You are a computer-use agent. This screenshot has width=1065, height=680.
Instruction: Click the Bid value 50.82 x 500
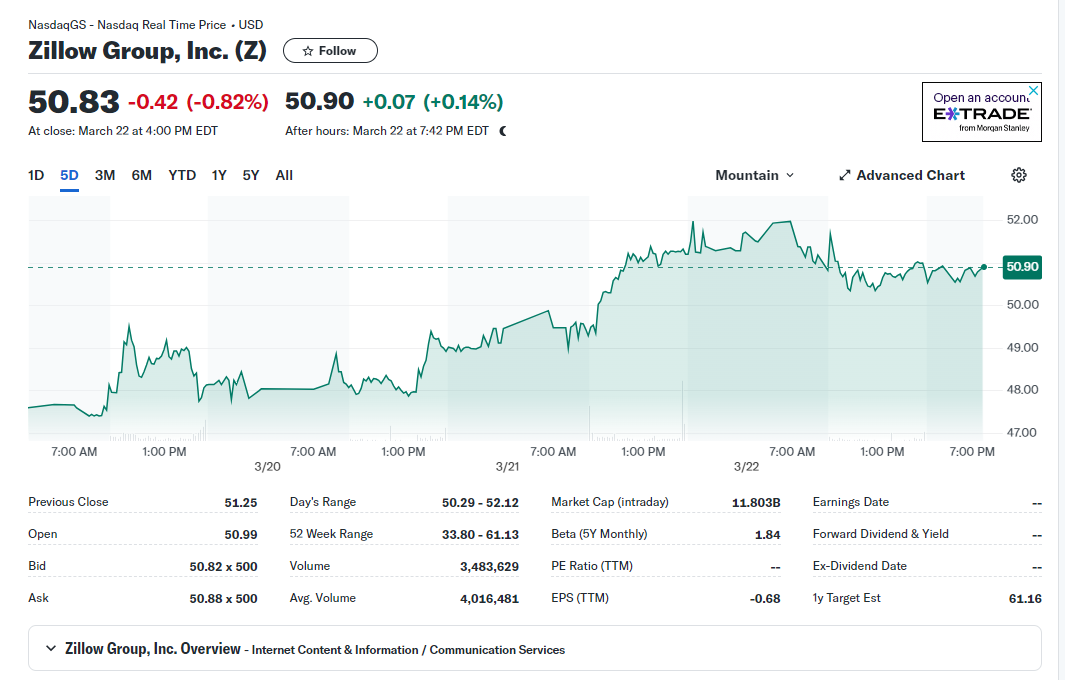[223, 567]
